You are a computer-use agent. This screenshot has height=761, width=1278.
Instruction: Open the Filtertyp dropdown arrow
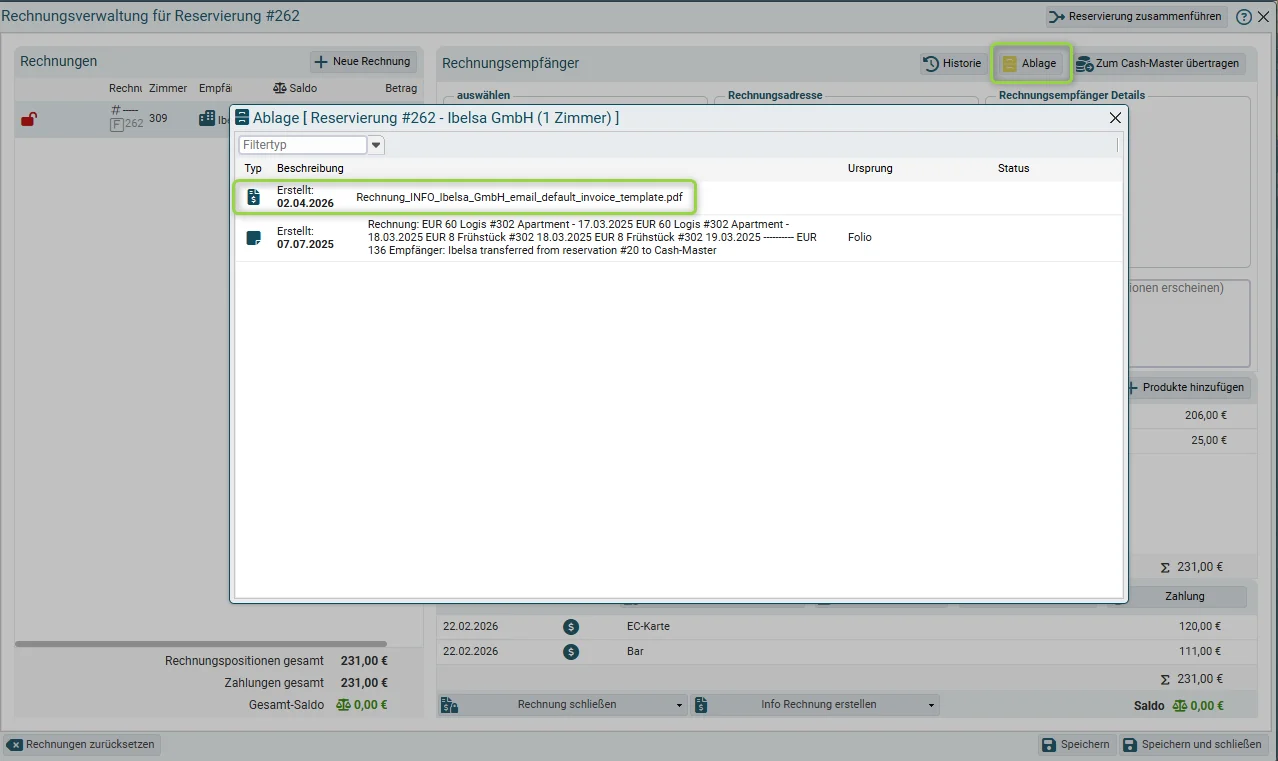[x=376, y=145]
